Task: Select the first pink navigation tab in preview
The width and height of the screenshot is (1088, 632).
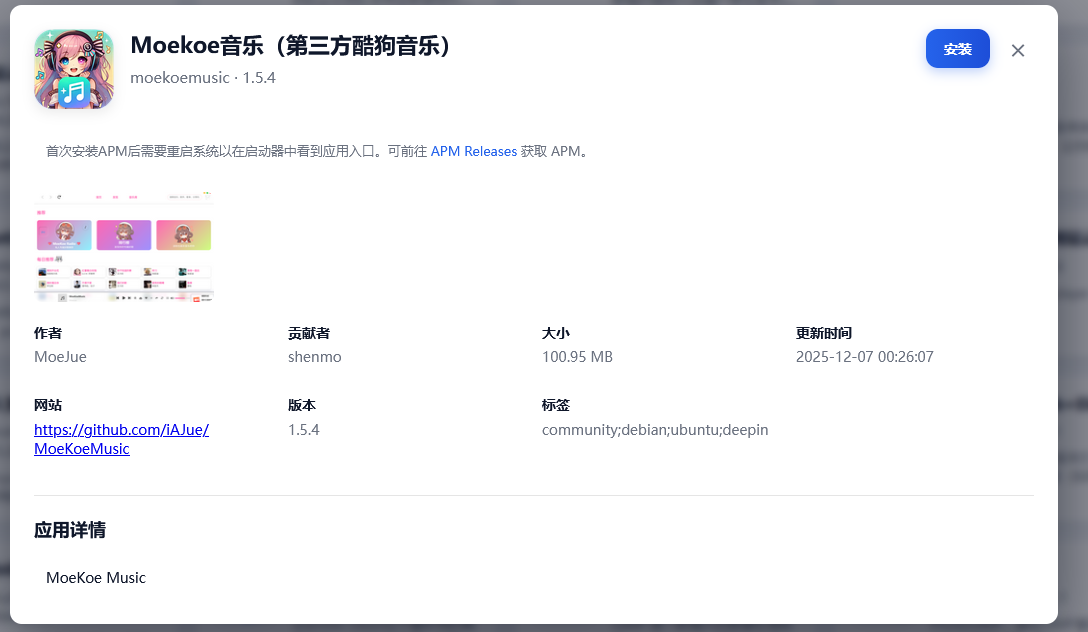Action: 99,197
